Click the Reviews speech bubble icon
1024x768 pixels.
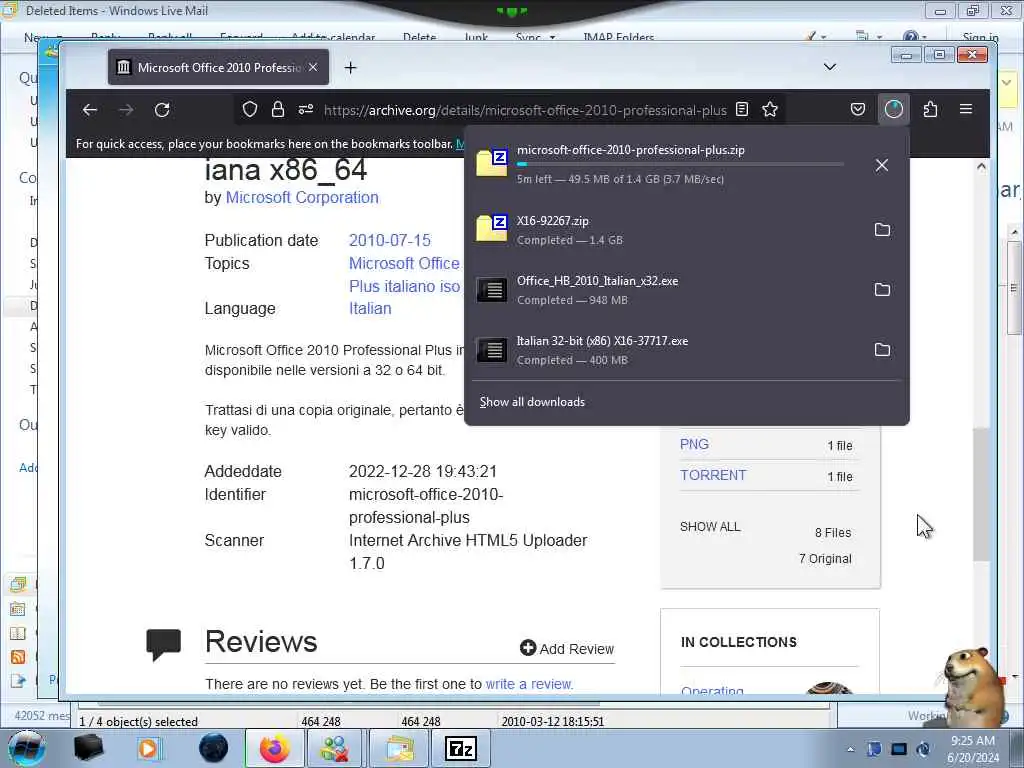point(163,645)
